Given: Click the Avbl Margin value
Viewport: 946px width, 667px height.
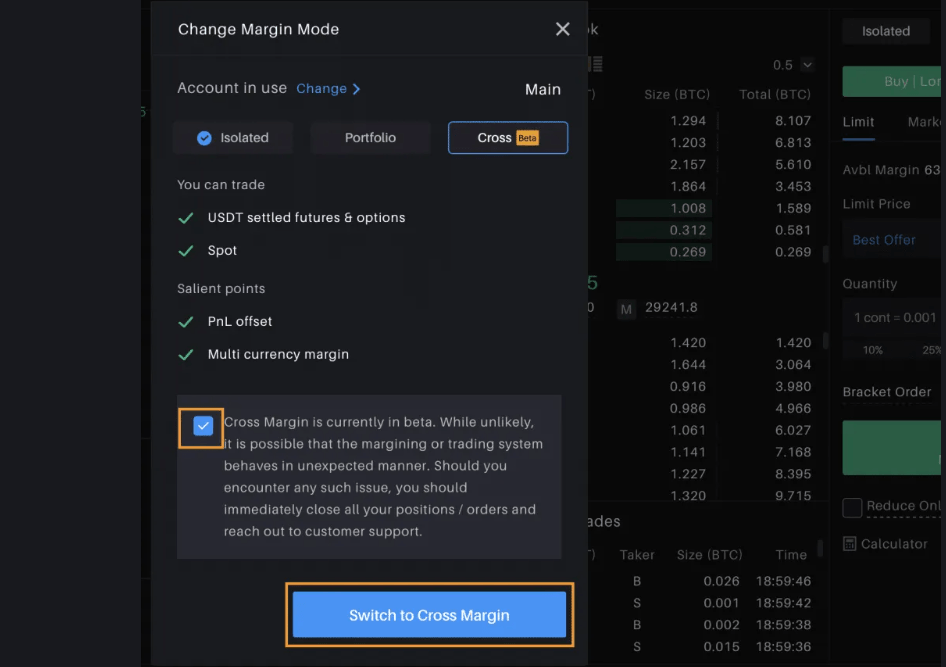Looking at the screenshot, I should pyautogui.click(x=932, y=170).
